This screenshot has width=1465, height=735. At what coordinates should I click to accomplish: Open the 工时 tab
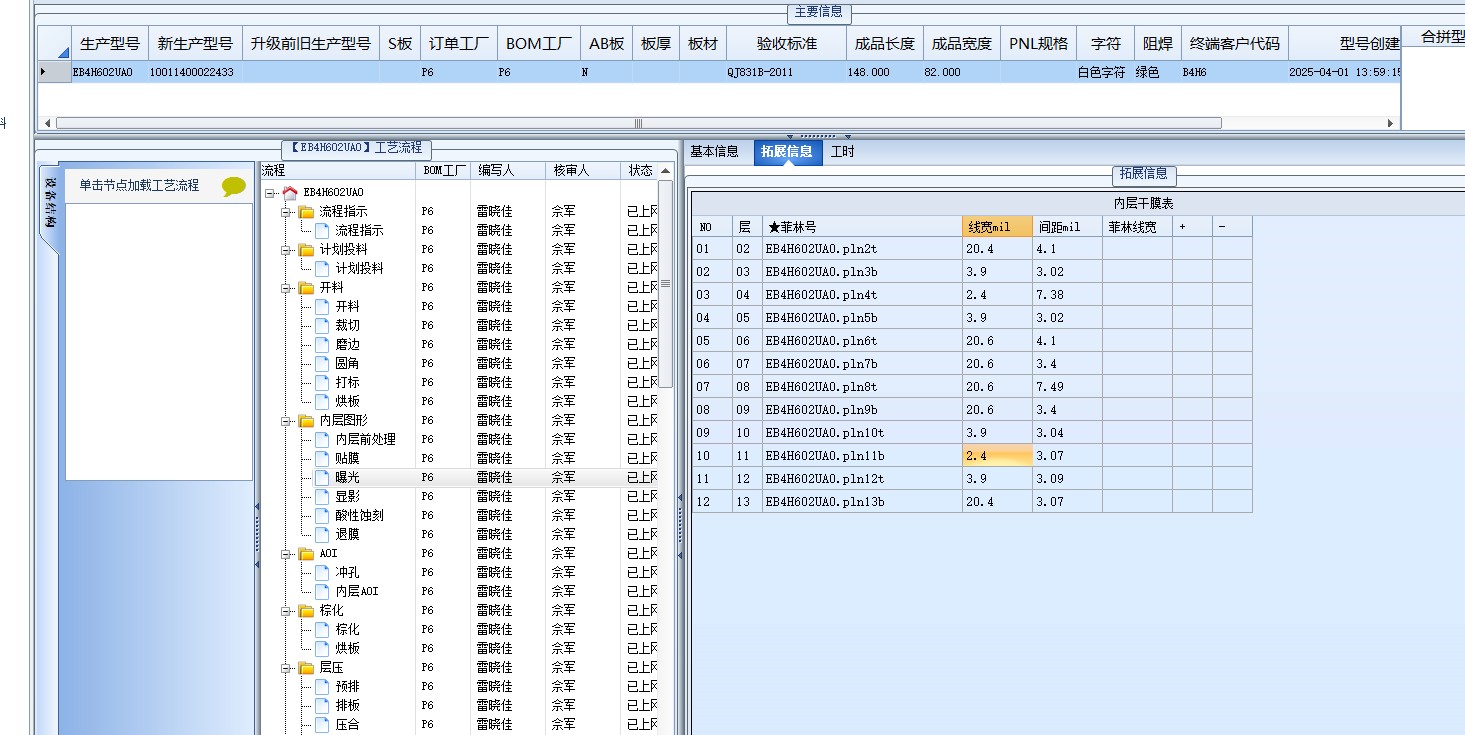tap(842, 152)
